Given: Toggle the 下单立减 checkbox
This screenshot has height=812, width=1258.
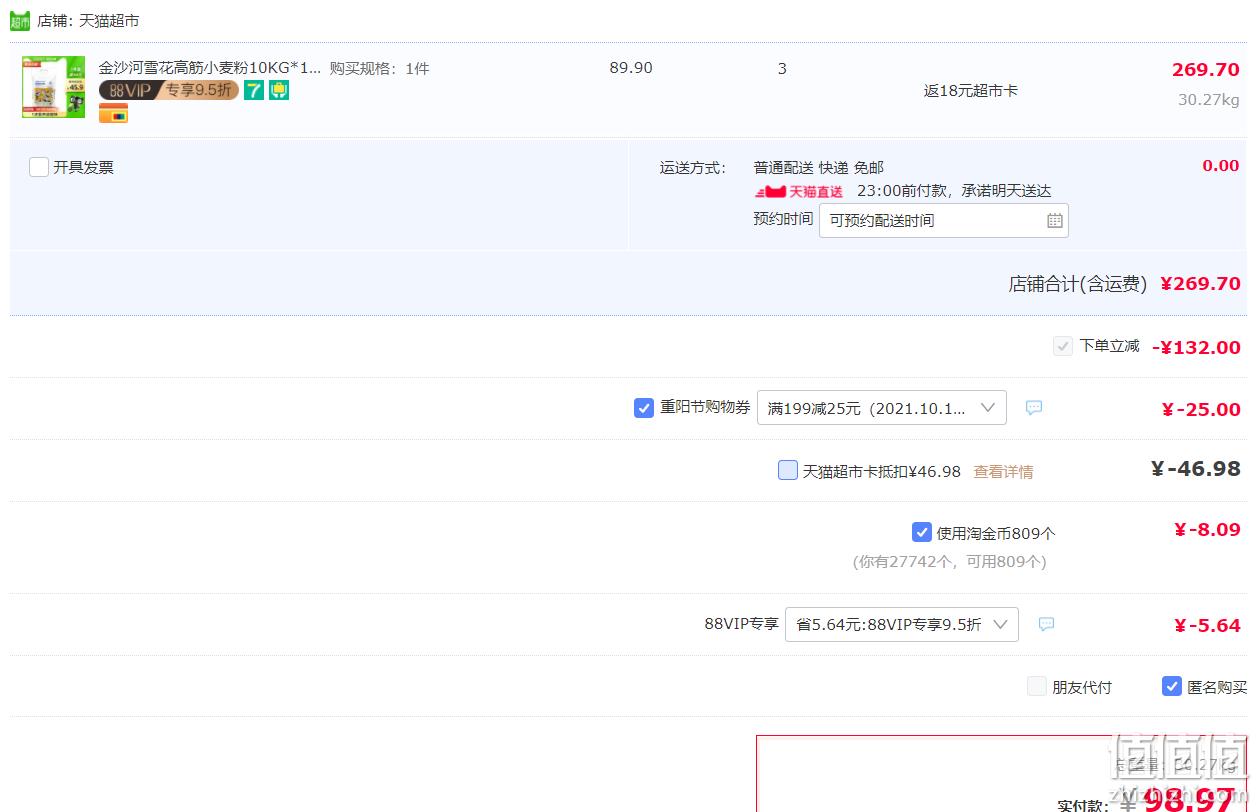Looking at the screenshot, I should 1063,346.
